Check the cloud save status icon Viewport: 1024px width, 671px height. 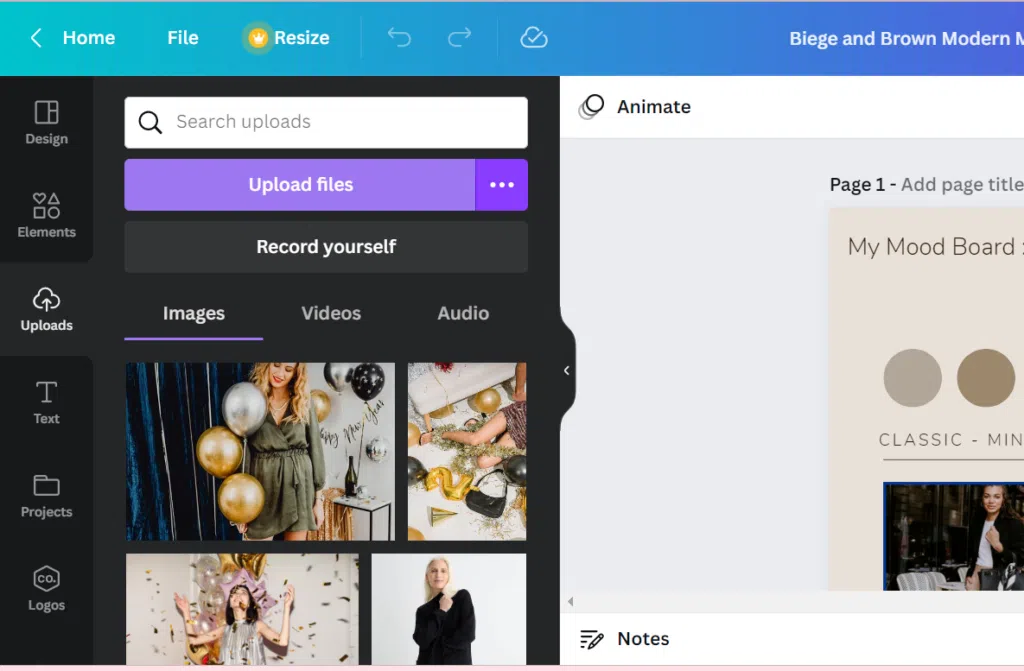(534, 38)
